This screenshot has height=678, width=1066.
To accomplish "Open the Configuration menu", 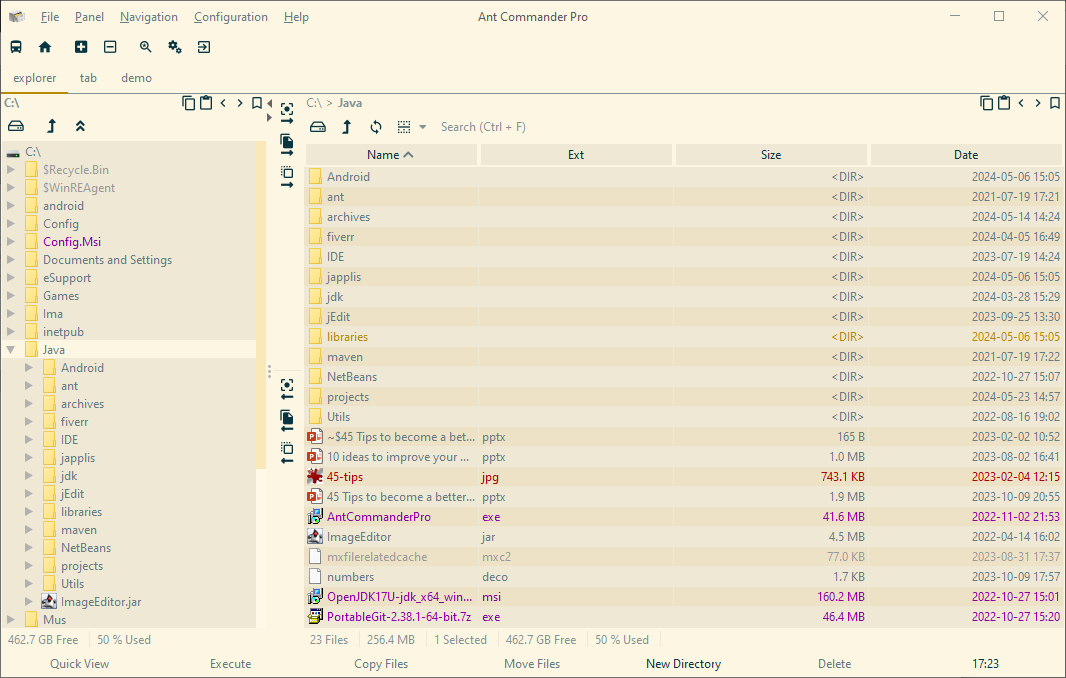I will pos(230,17).
